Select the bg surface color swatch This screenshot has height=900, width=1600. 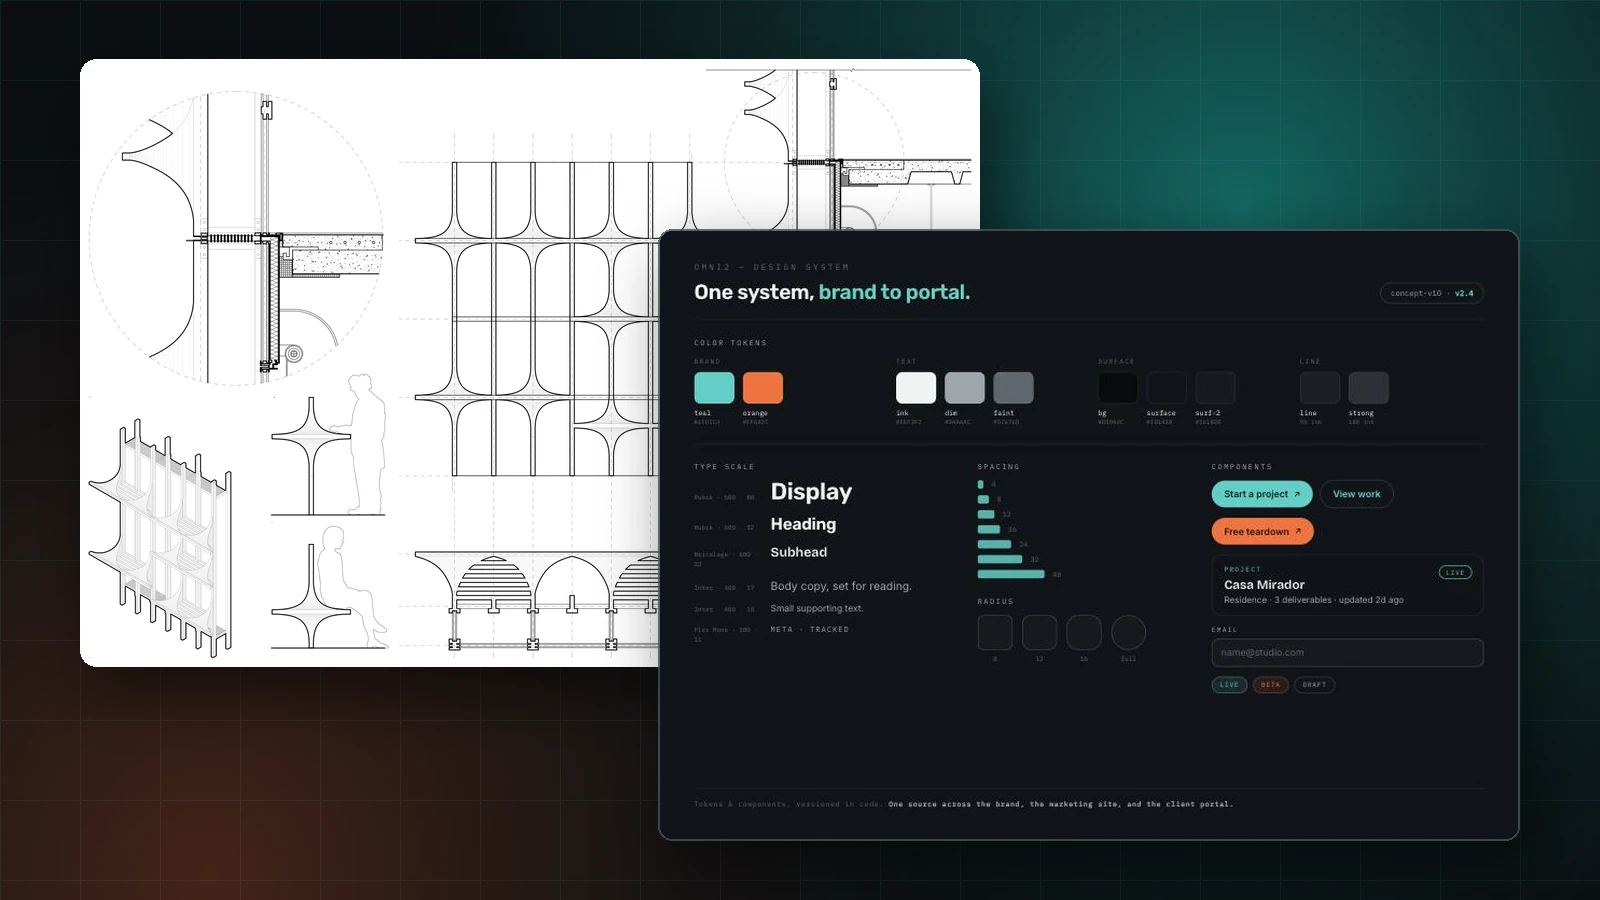coord(1118,387)
